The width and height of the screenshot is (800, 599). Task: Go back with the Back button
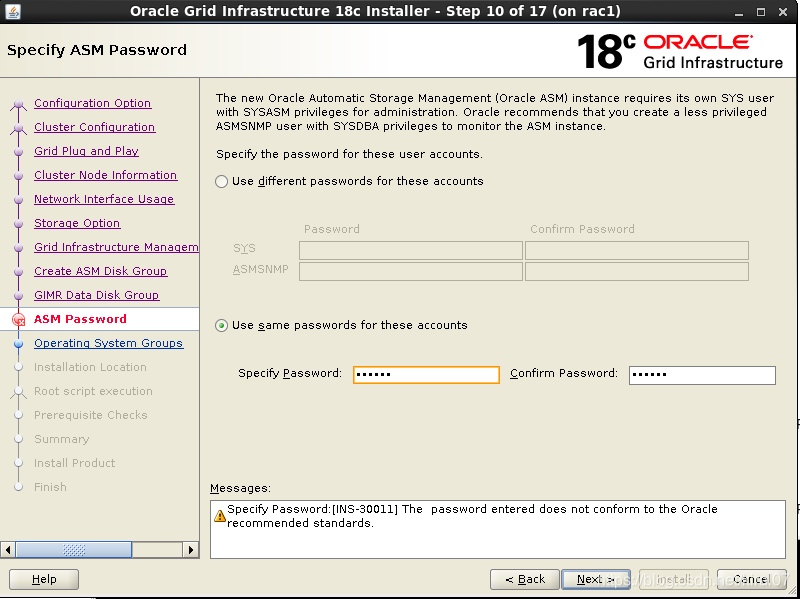tap(524, 579)
